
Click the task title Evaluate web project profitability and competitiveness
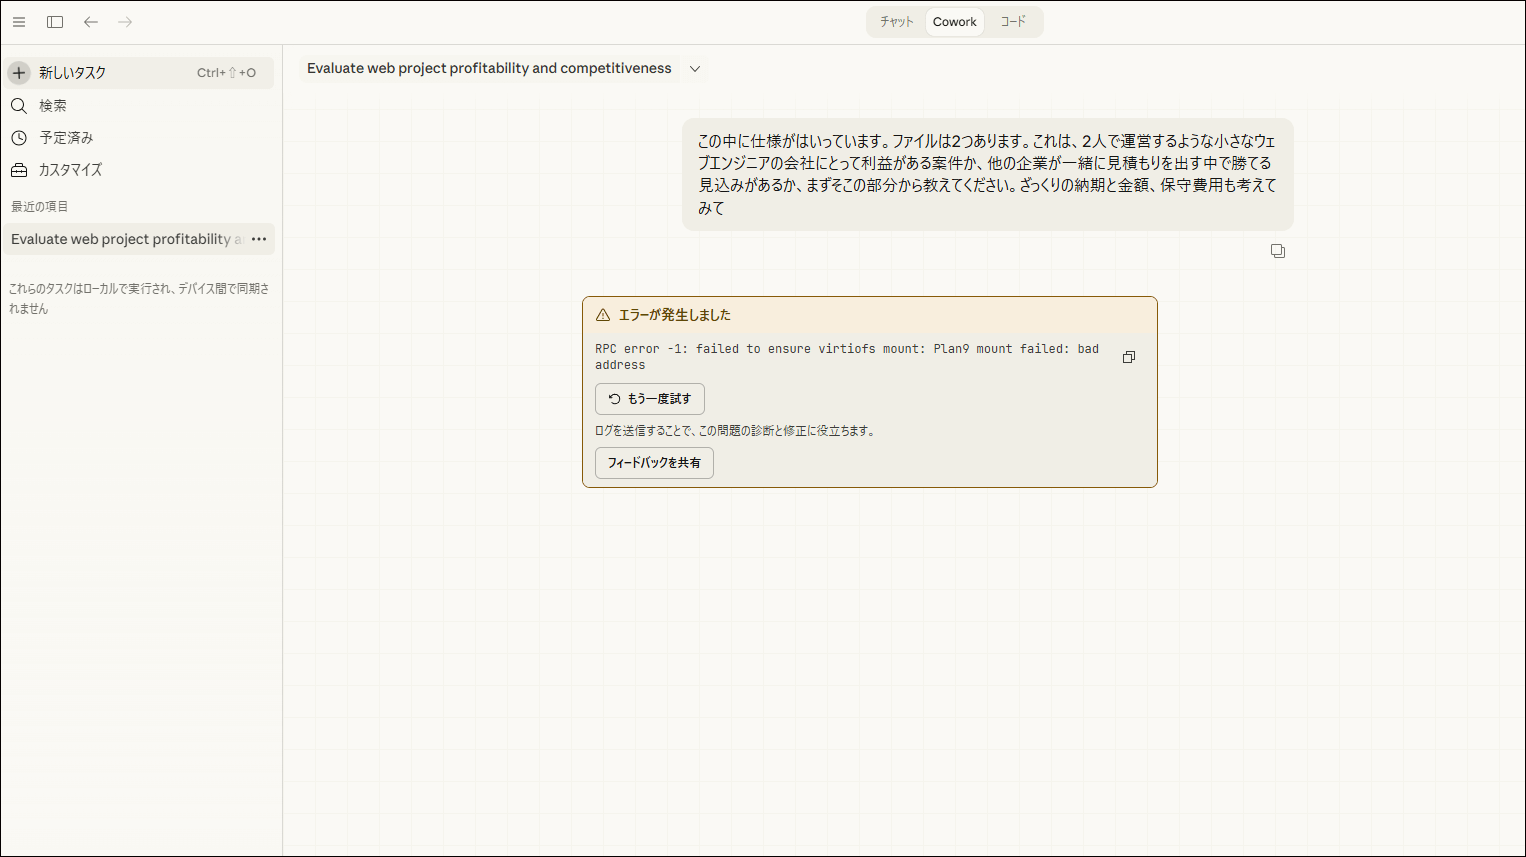pos(489,69)
